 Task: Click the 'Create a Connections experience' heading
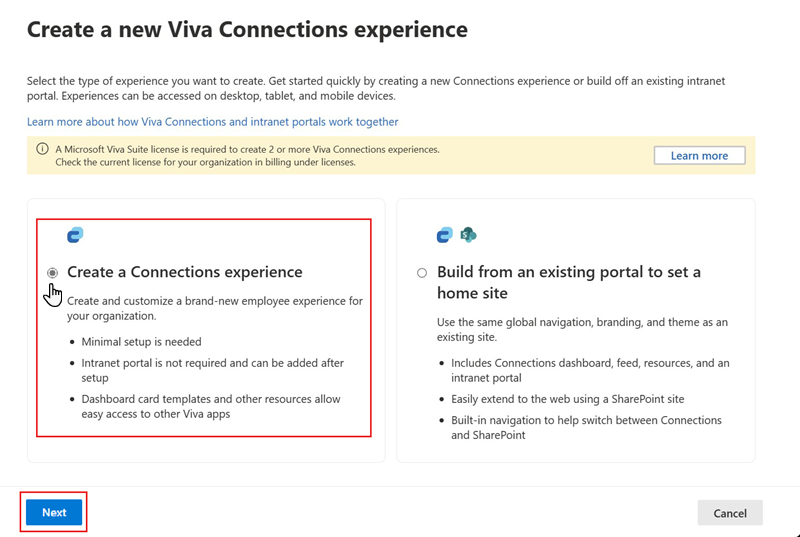click(x=185, y=272)
